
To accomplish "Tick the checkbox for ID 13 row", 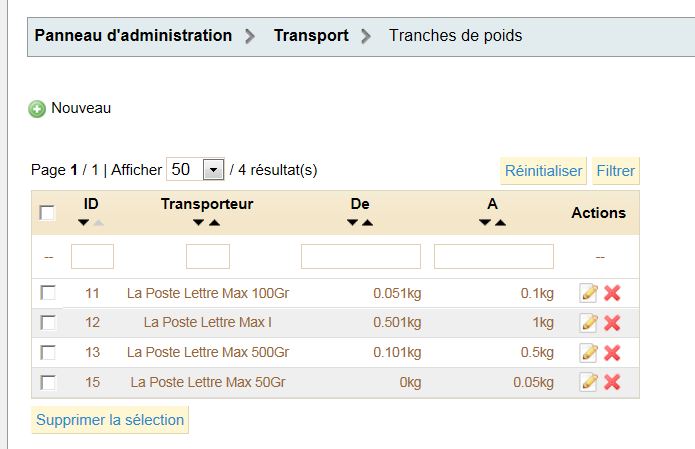I will 48,352.
